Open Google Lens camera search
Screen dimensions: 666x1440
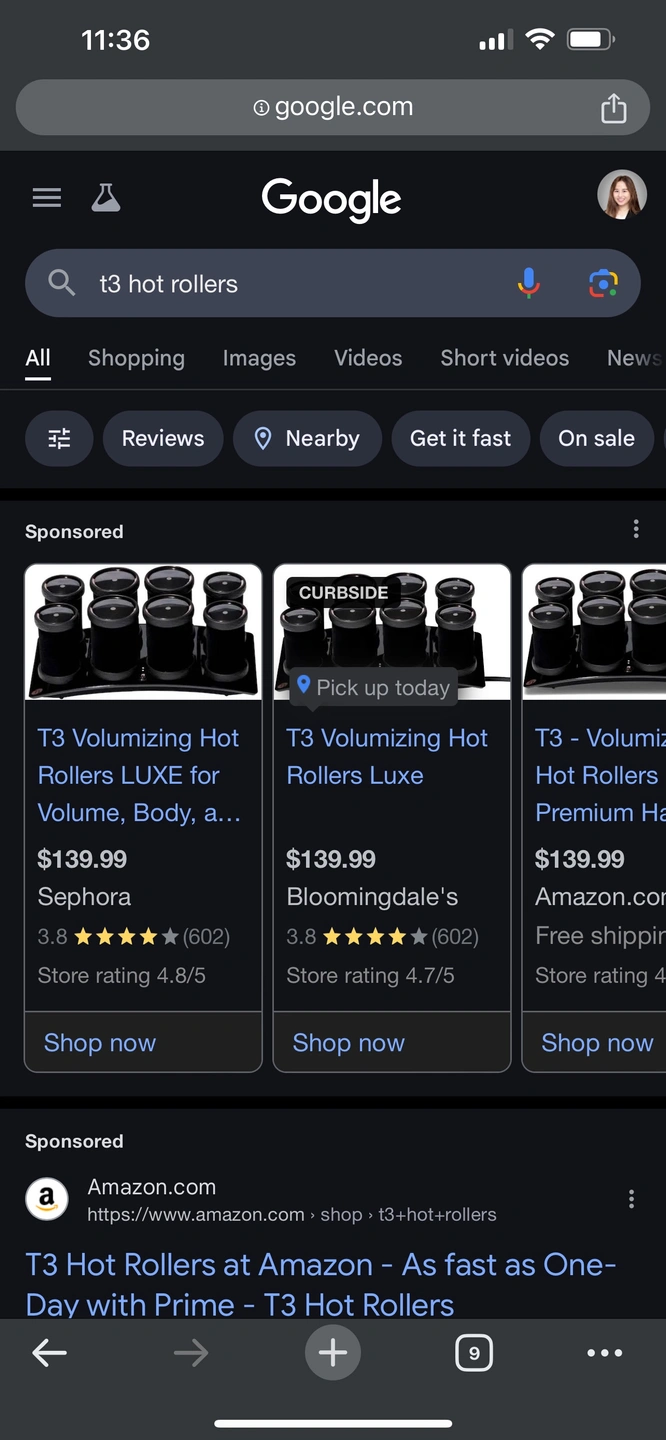603,284
